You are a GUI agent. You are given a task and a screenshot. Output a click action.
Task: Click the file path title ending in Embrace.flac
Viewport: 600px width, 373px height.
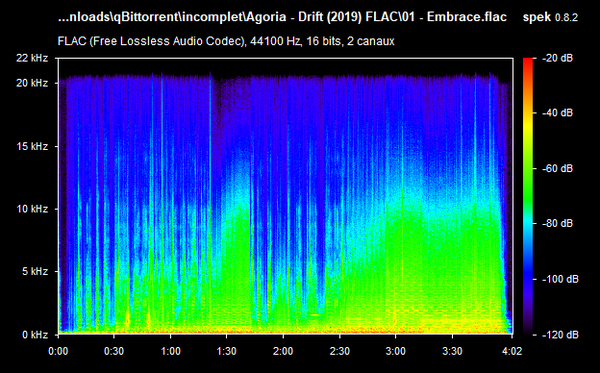(x=282, y=17)
